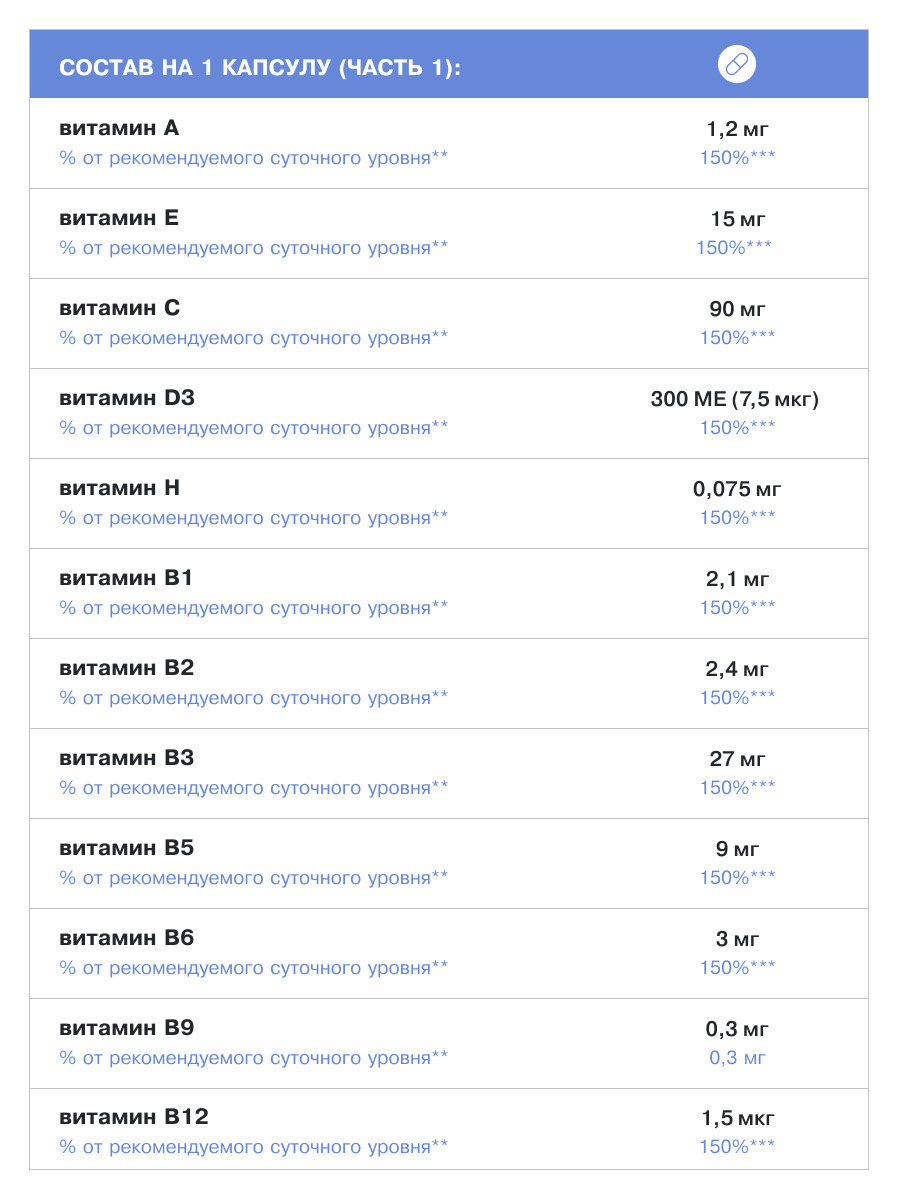Select the 'витамин E' label
The height and width of the screenshot is (1200, 900).
[119, 218]
